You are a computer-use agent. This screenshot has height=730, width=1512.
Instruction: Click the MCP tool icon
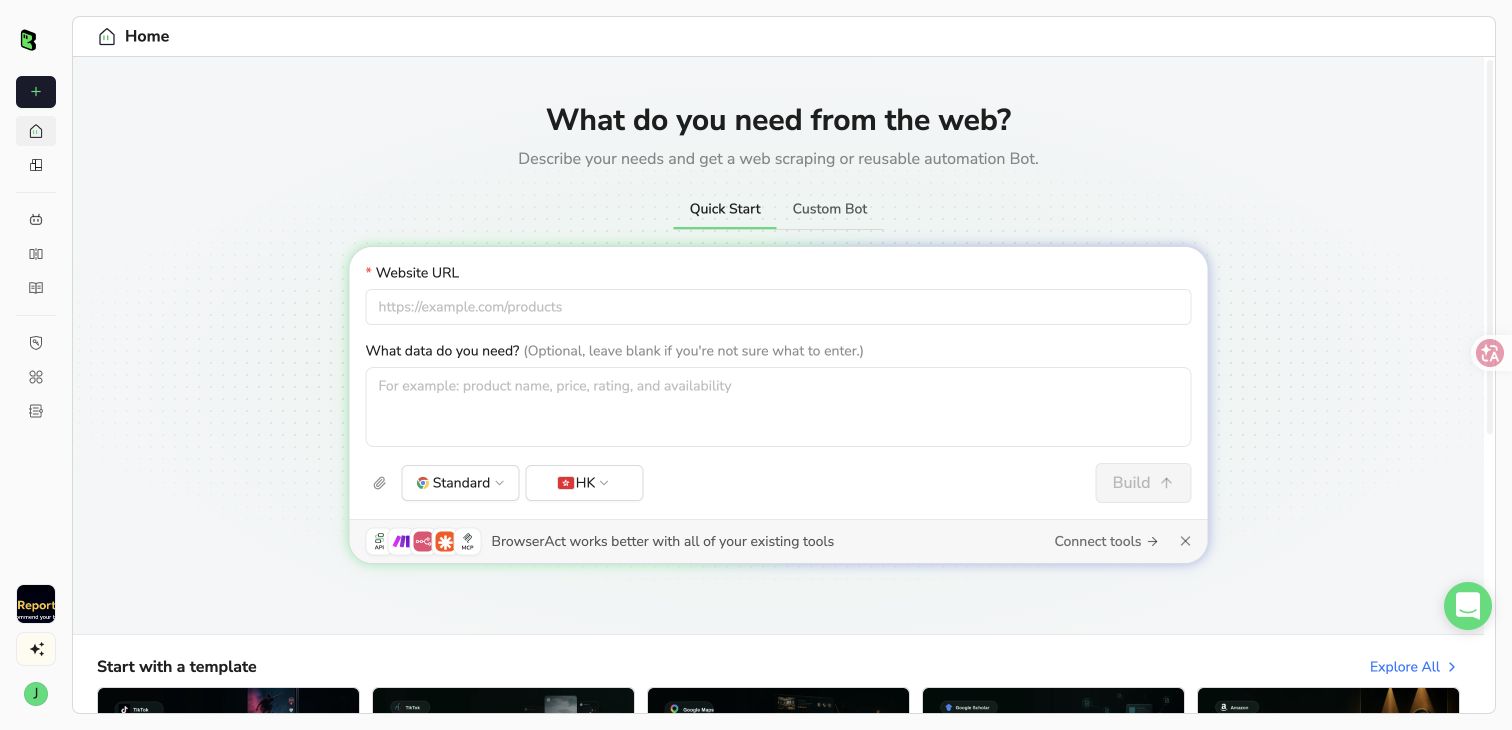coord(467,541)
